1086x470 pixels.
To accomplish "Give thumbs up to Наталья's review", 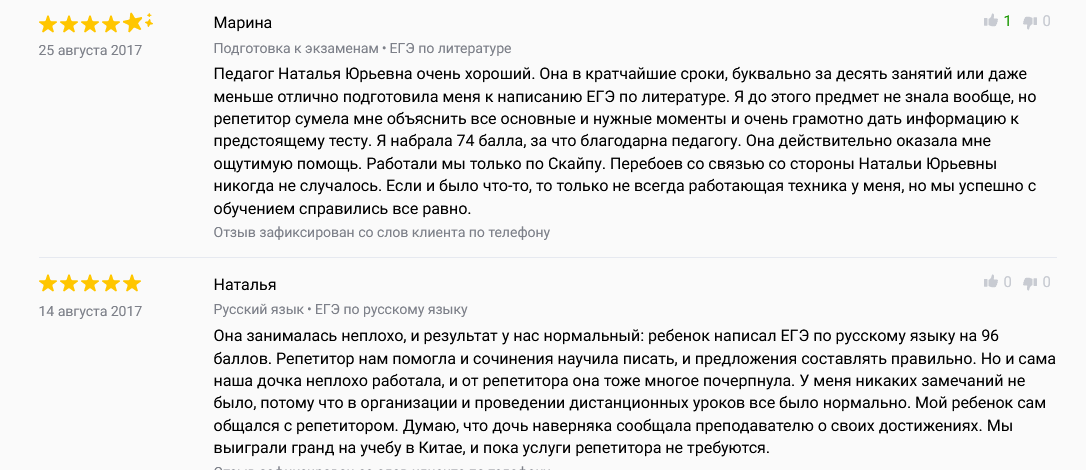I will 990,282.
